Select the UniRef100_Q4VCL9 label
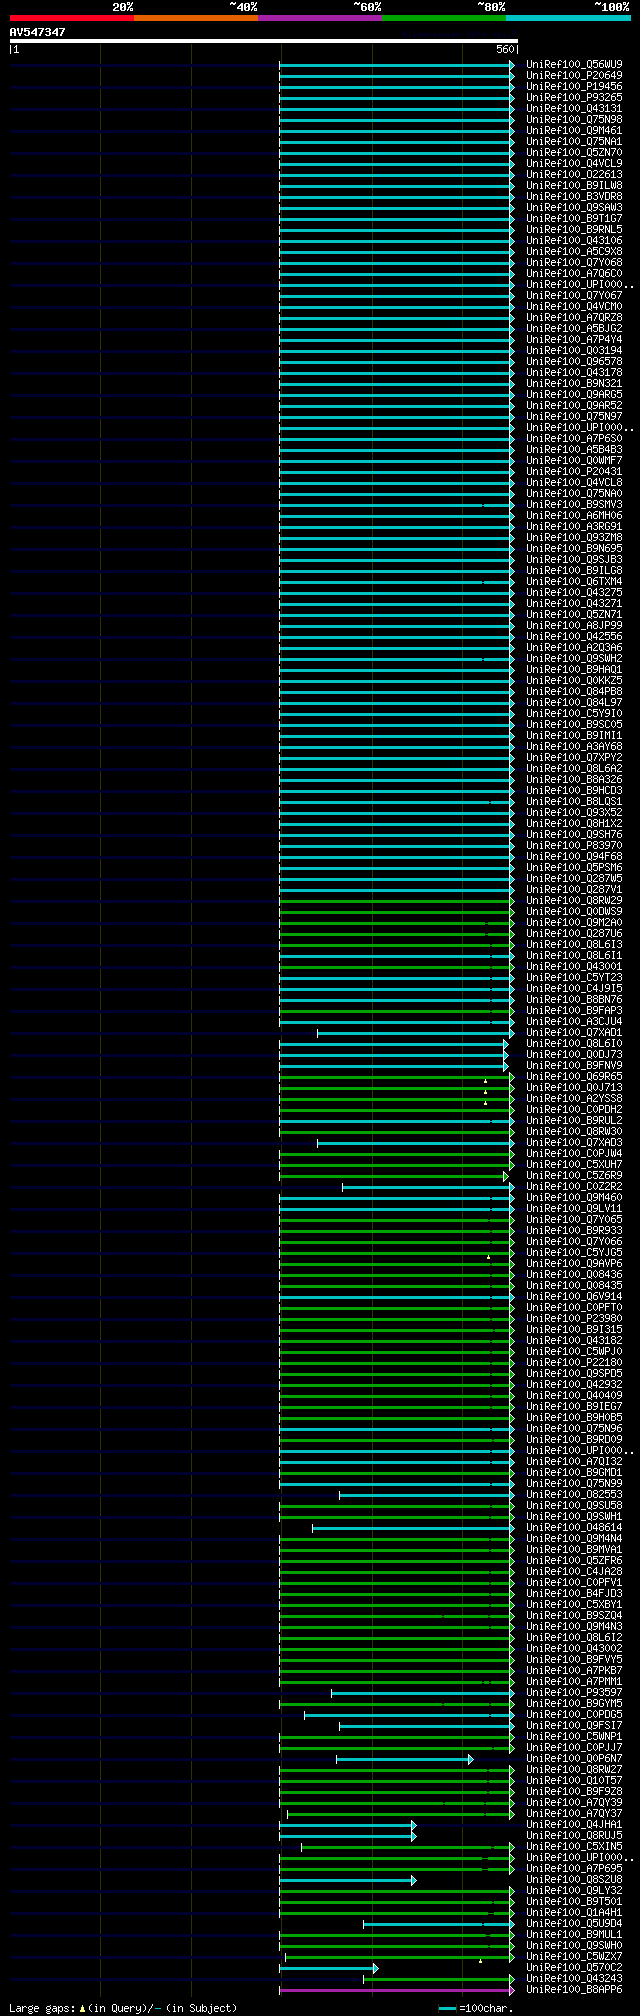 pyautogui.click(x=574, y=163)
